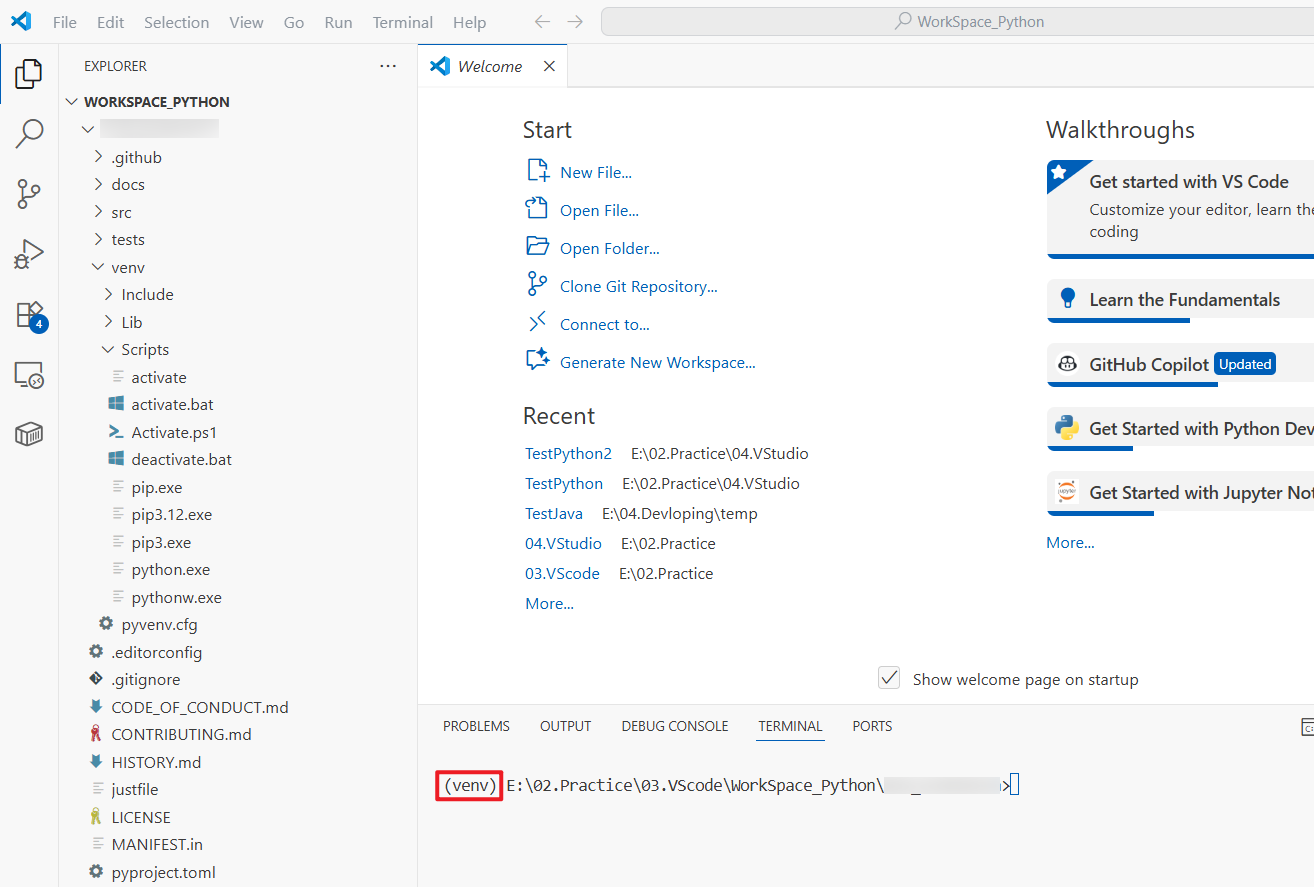The image size is (1314, 887).
Task: Expand the tests folder
Action: click(98, 239)
